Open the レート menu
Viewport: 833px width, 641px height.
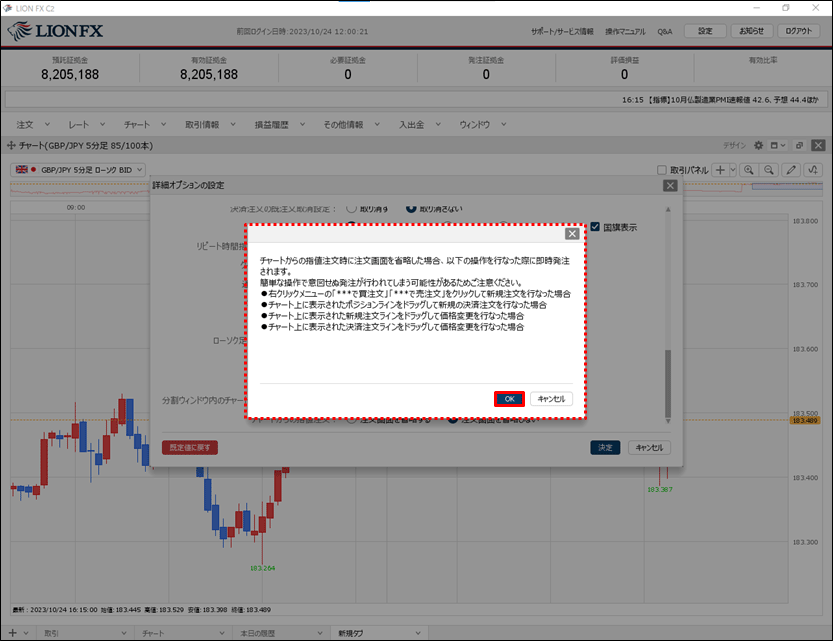(87, 125)
